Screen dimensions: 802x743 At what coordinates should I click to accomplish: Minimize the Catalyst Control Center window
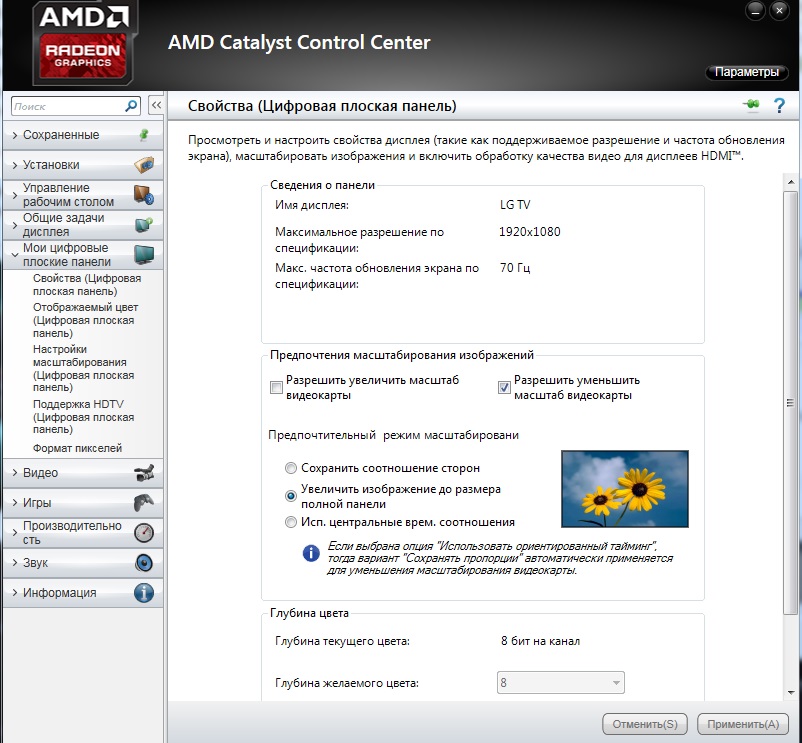click(x=755, y=10)
